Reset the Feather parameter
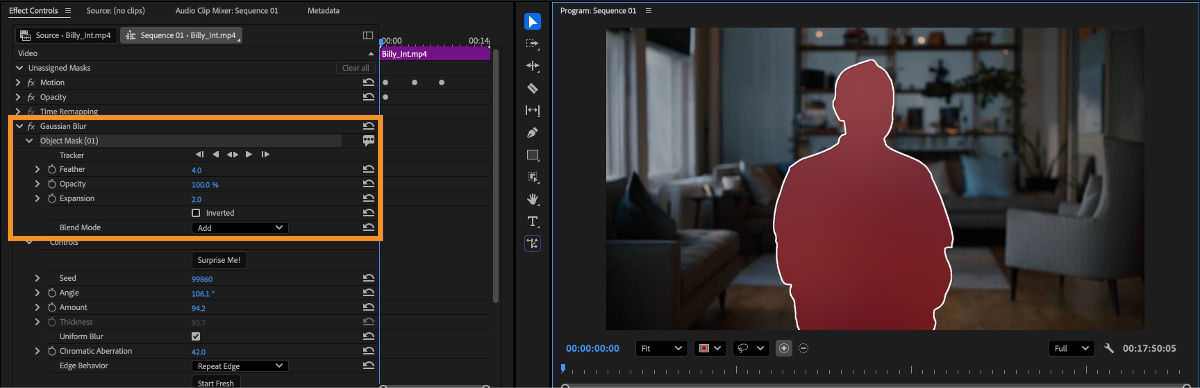 368,170
